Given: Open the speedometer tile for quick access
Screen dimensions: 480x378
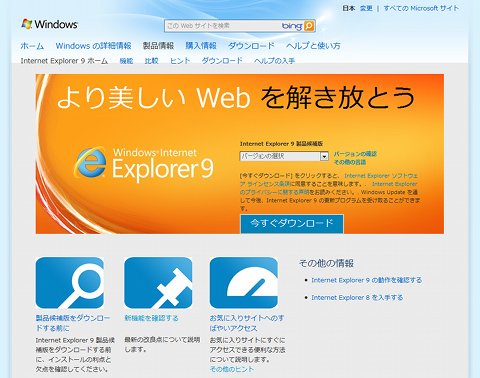Looking at the screenshot, I should tap(244, 283).
